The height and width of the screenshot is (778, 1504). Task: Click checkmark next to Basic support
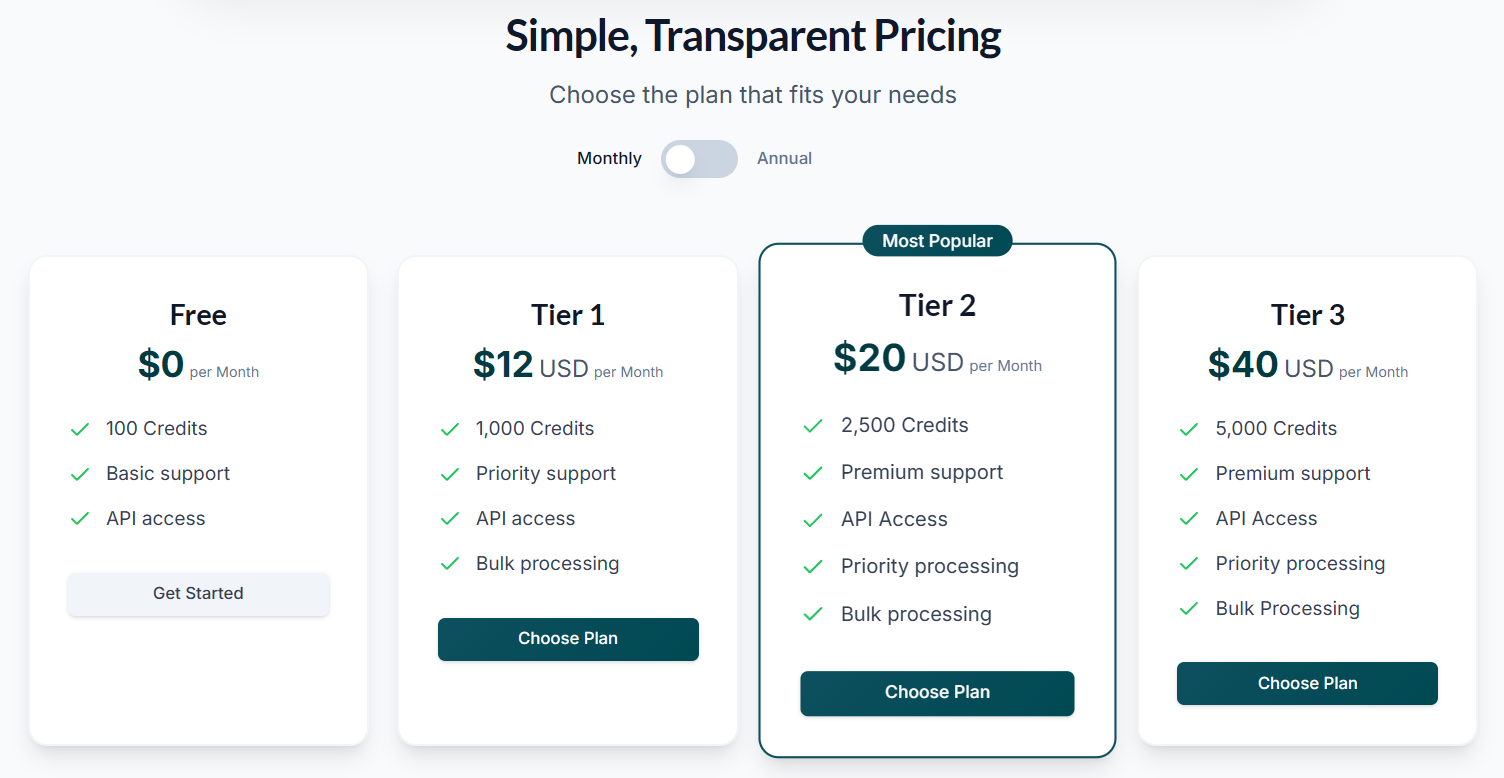(x=80, y=474)
